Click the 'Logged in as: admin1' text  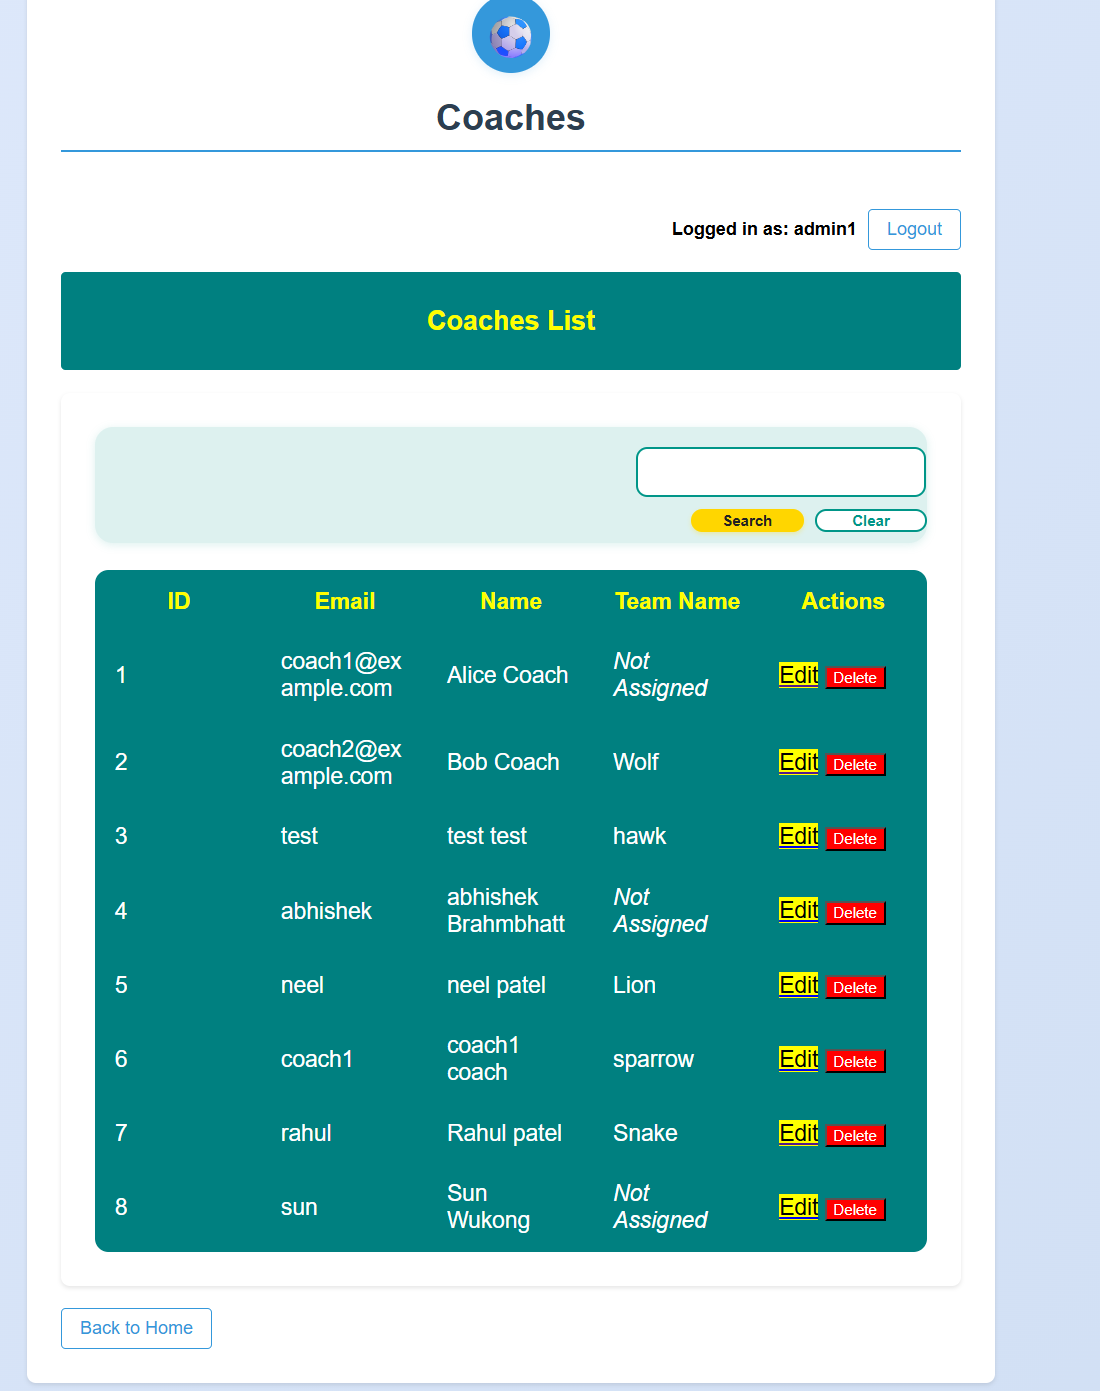(764, 229)
